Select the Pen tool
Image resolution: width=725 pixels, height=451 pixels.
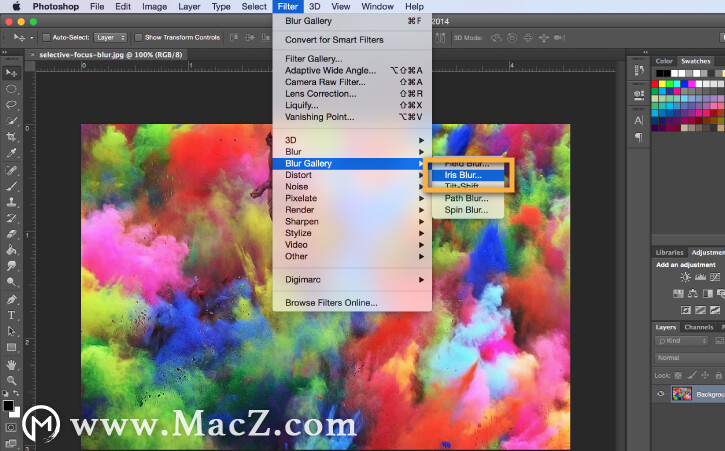11,299
